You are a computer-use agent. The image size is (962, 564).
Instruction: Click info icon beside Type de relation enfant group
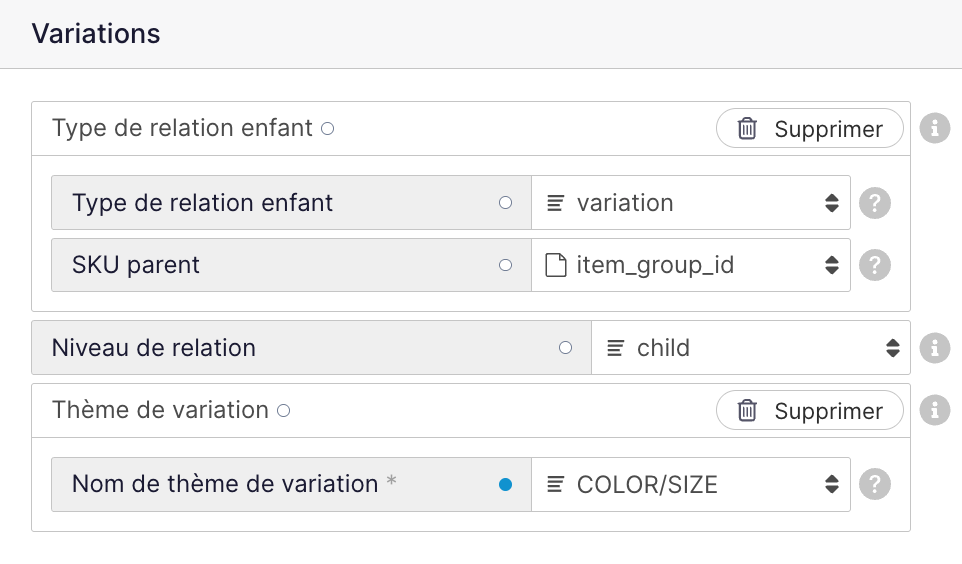click(935, 128)
